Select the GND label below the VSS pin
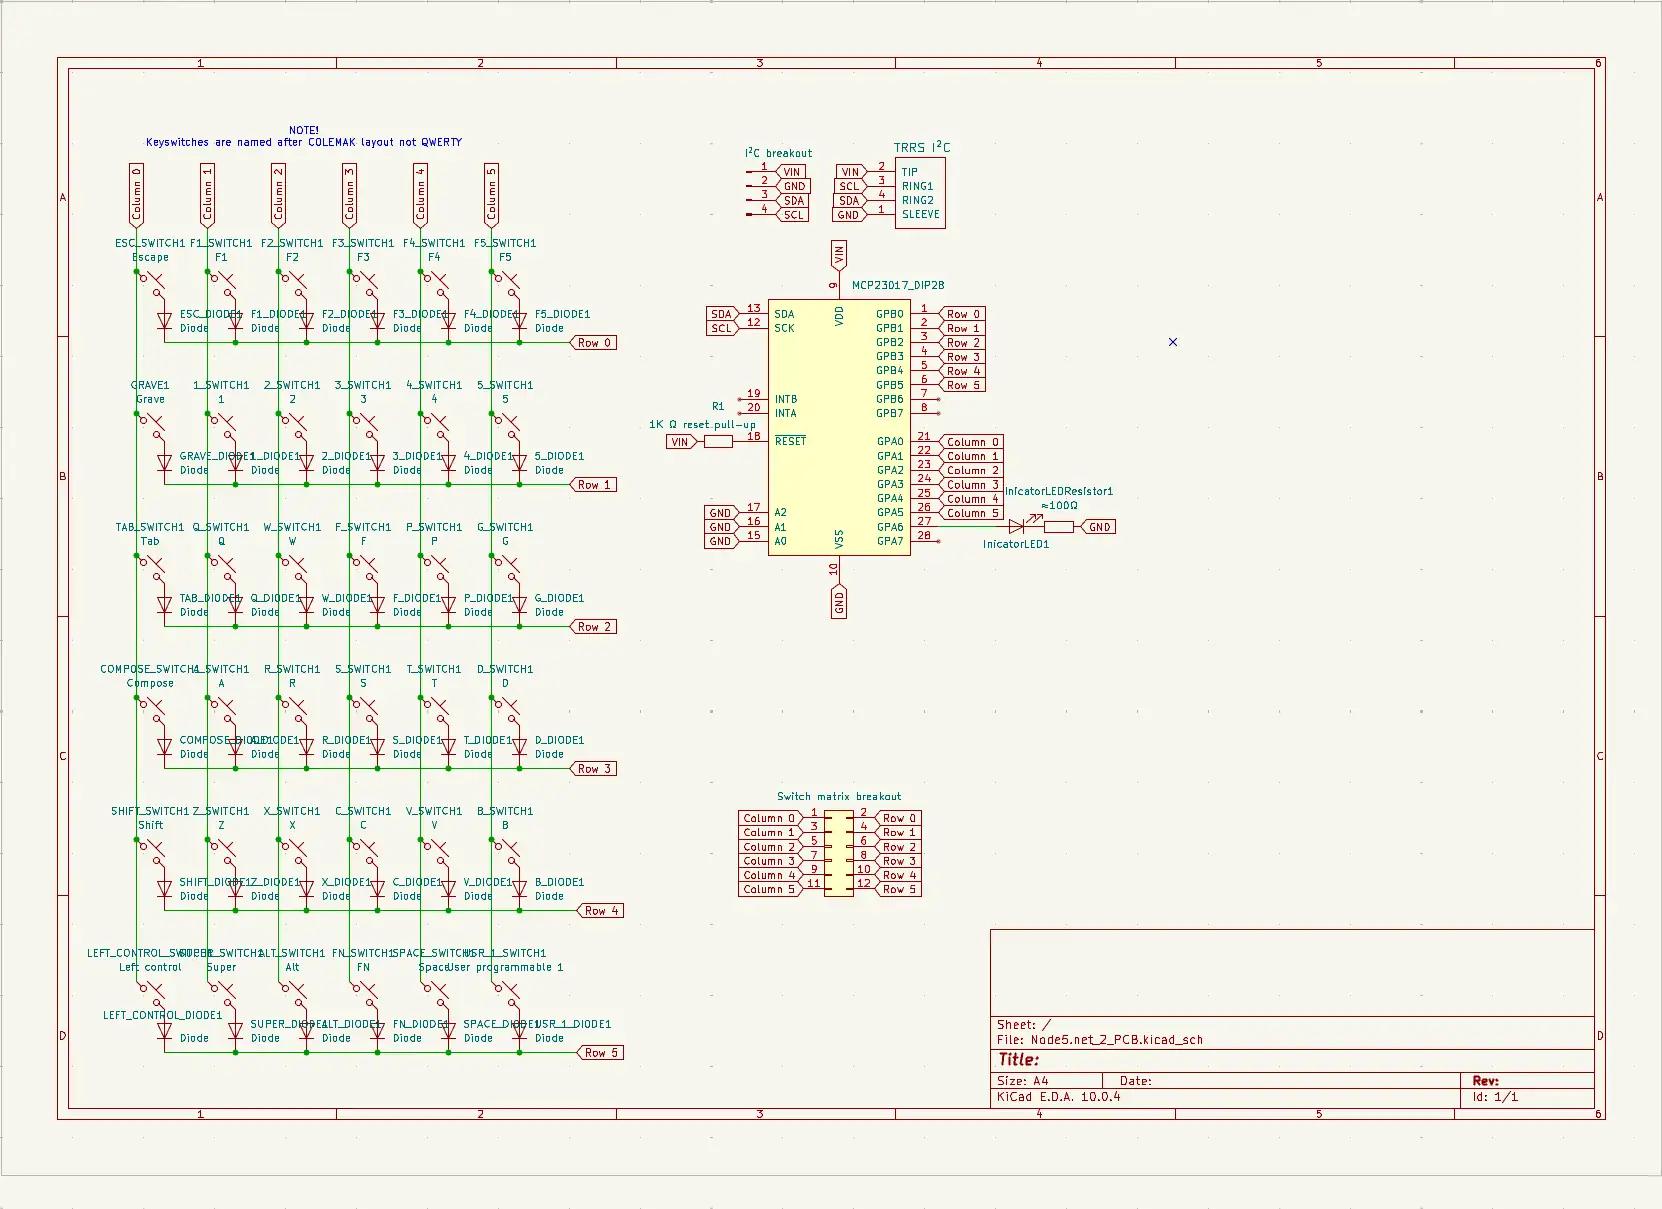The height and width of the screenshot is (1209, 1662). (x=839, y=603)
